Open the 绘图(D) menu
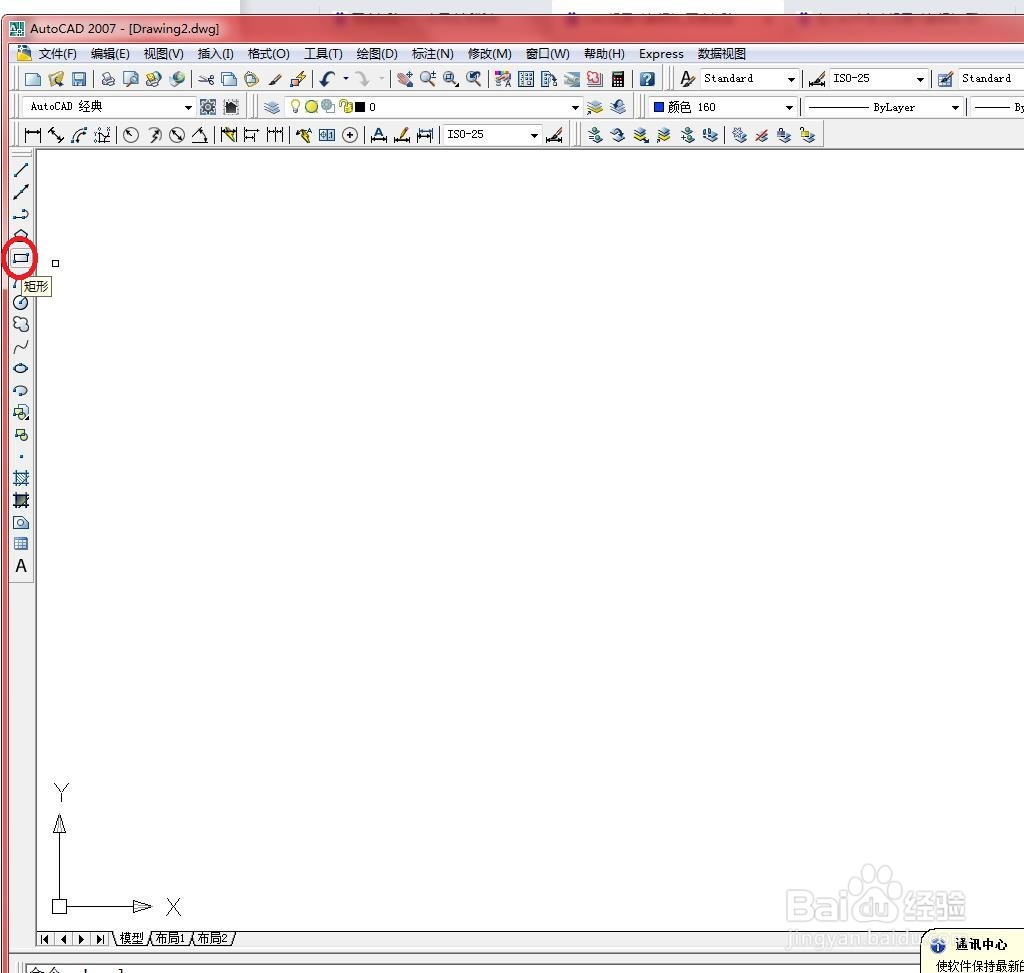This screenshot has height=973, width=1024. click(377, 54)
